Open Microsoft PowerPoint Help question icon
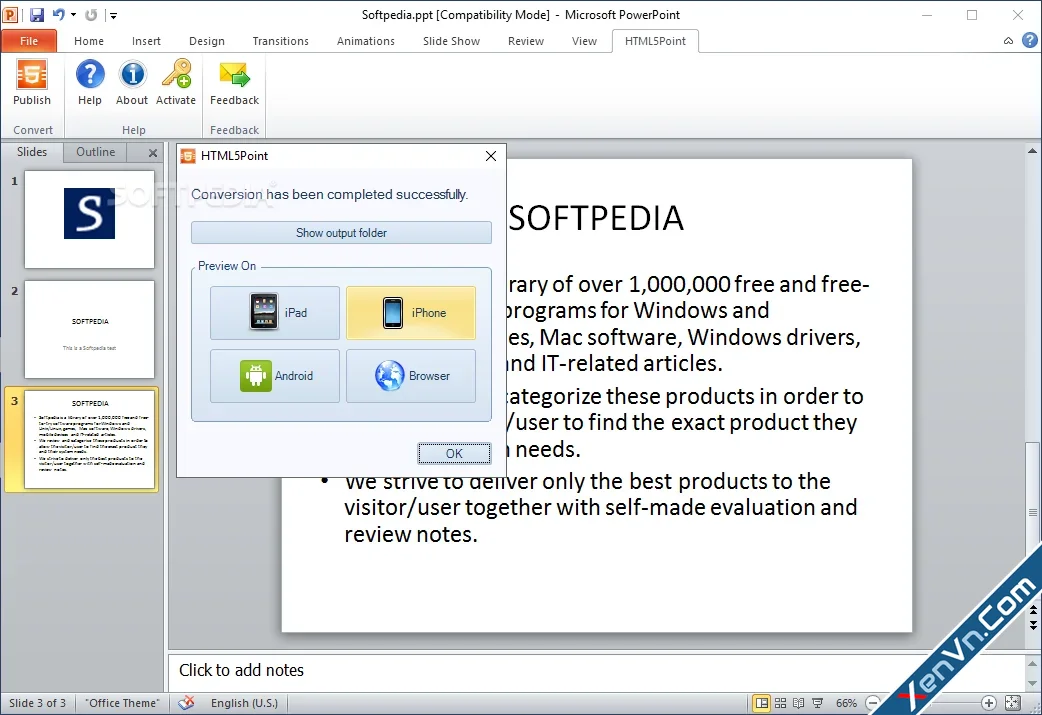 click(x=1029, y=40)
